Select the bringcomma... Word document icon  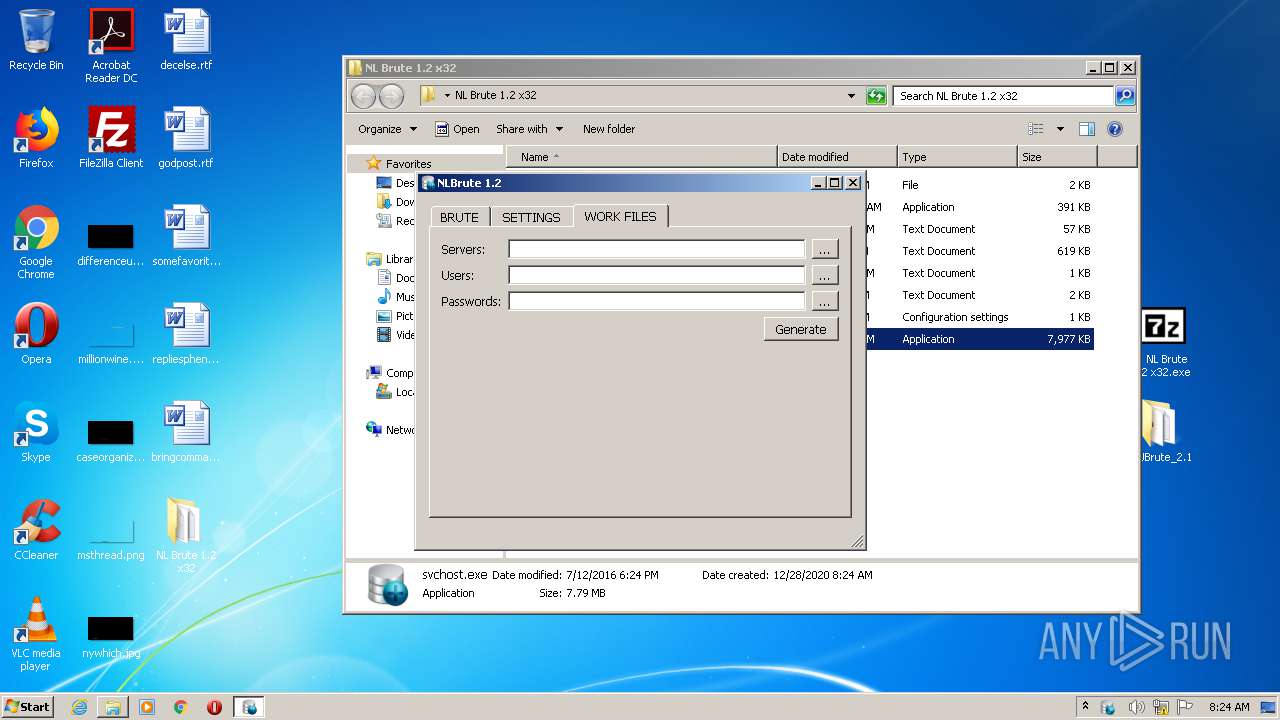click(x=186, y=432)
